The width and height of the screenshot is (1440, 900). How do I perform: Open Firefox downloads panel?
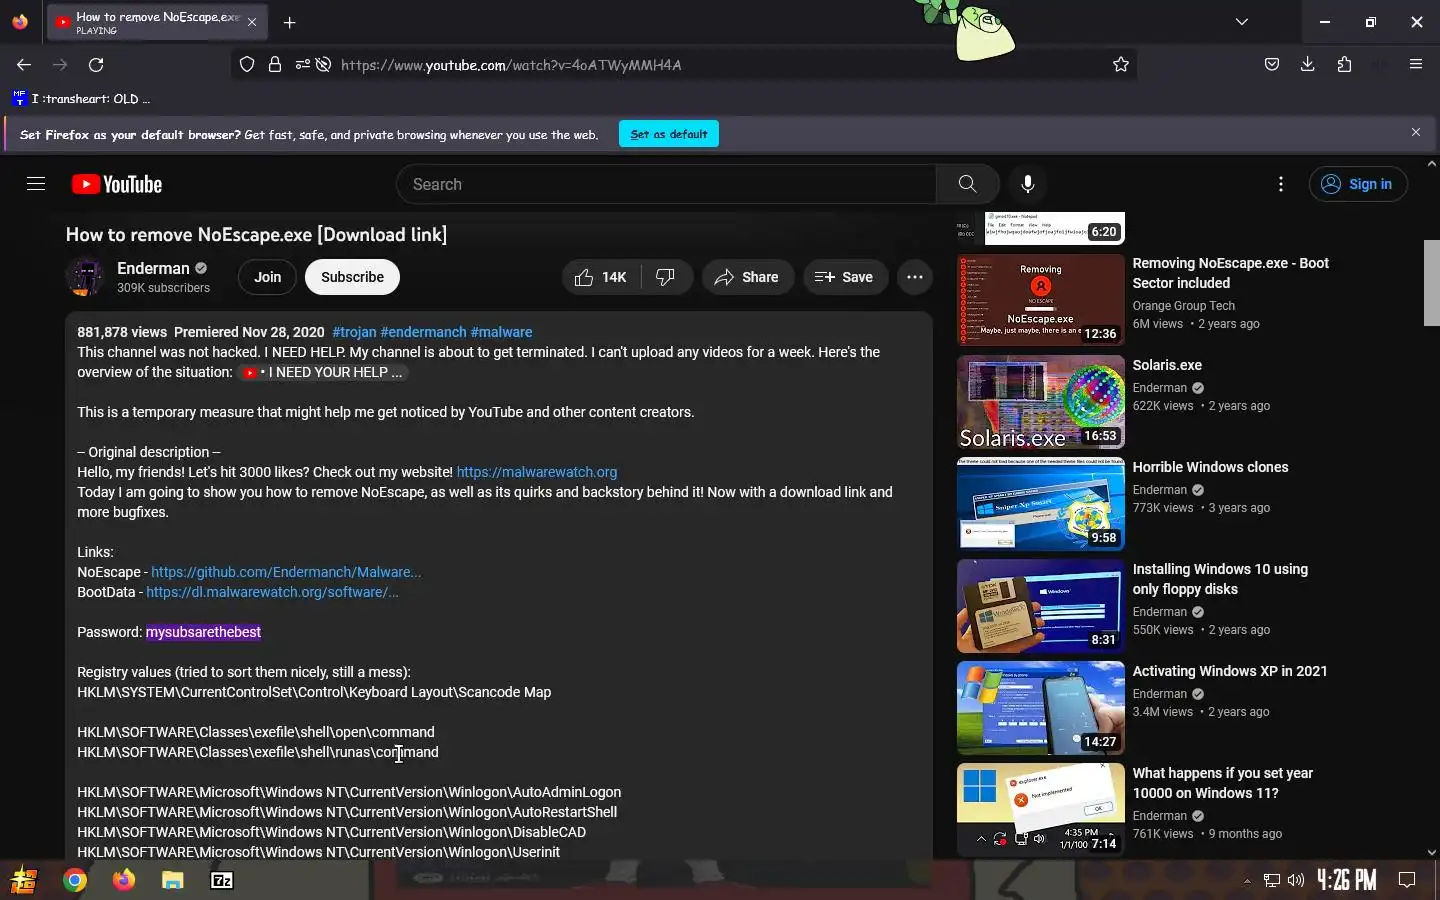click(x=1307, y=65)
